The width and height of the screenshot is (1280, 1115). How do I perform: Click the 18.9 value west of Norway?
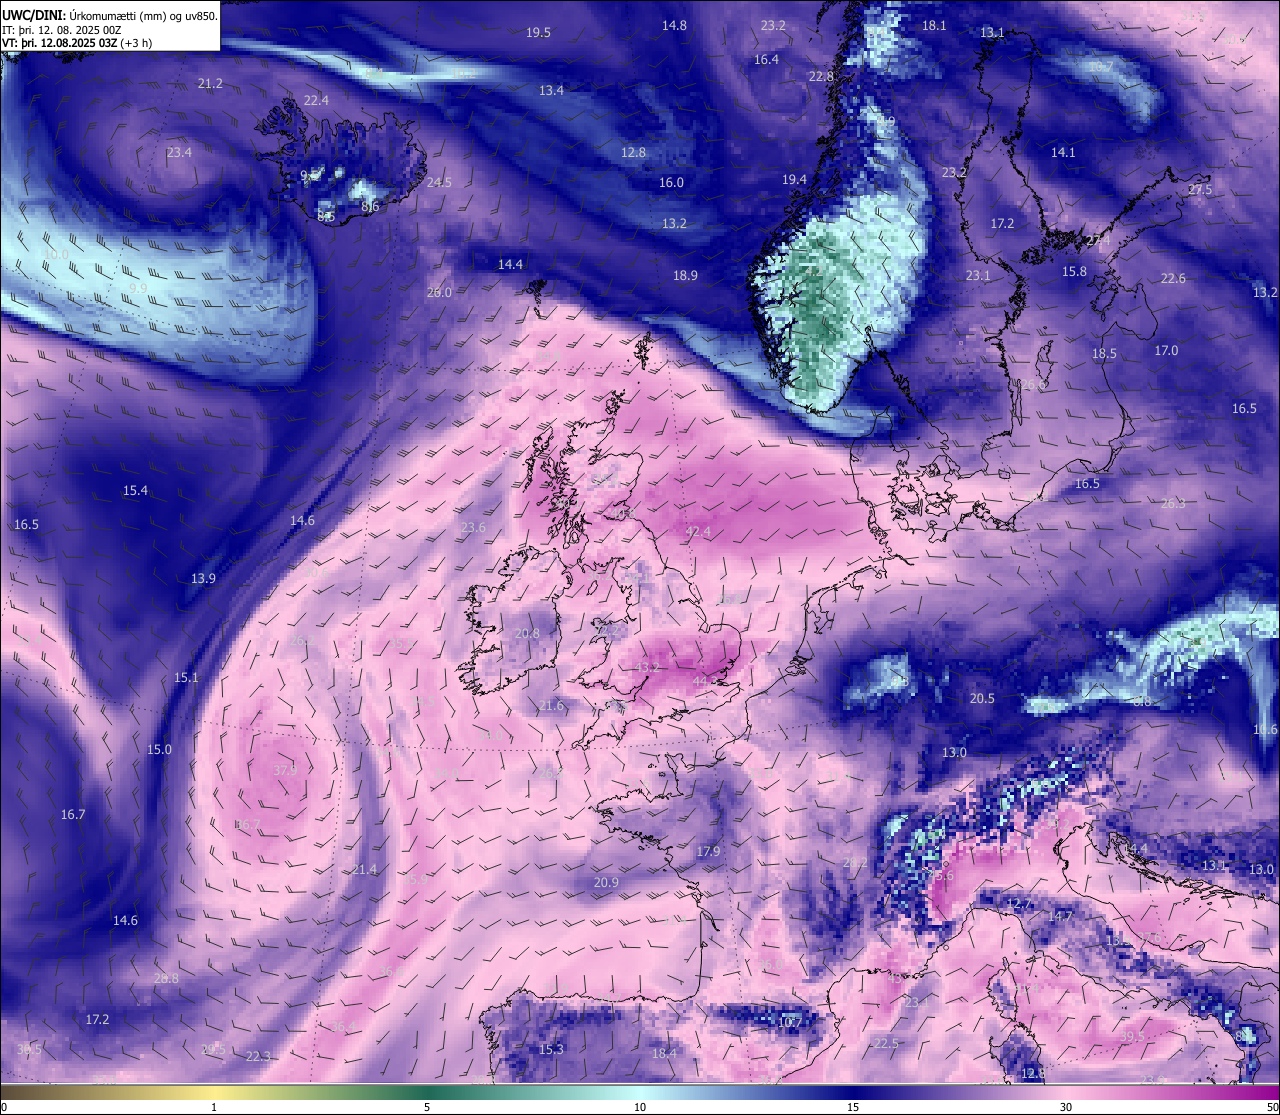point(685,276)
